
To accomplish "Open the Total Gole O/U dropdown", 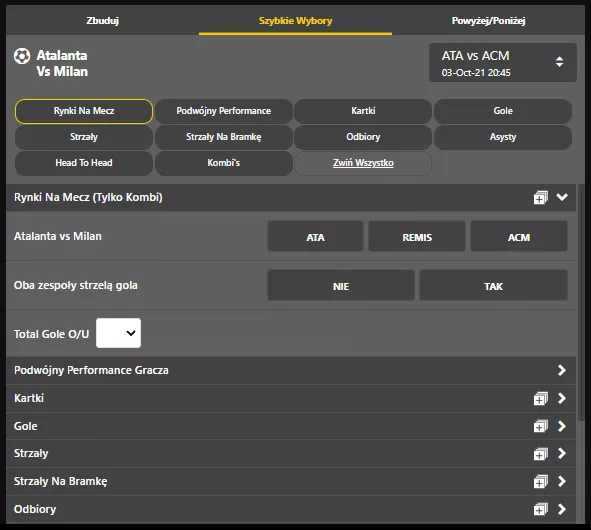I will point(118,333).
